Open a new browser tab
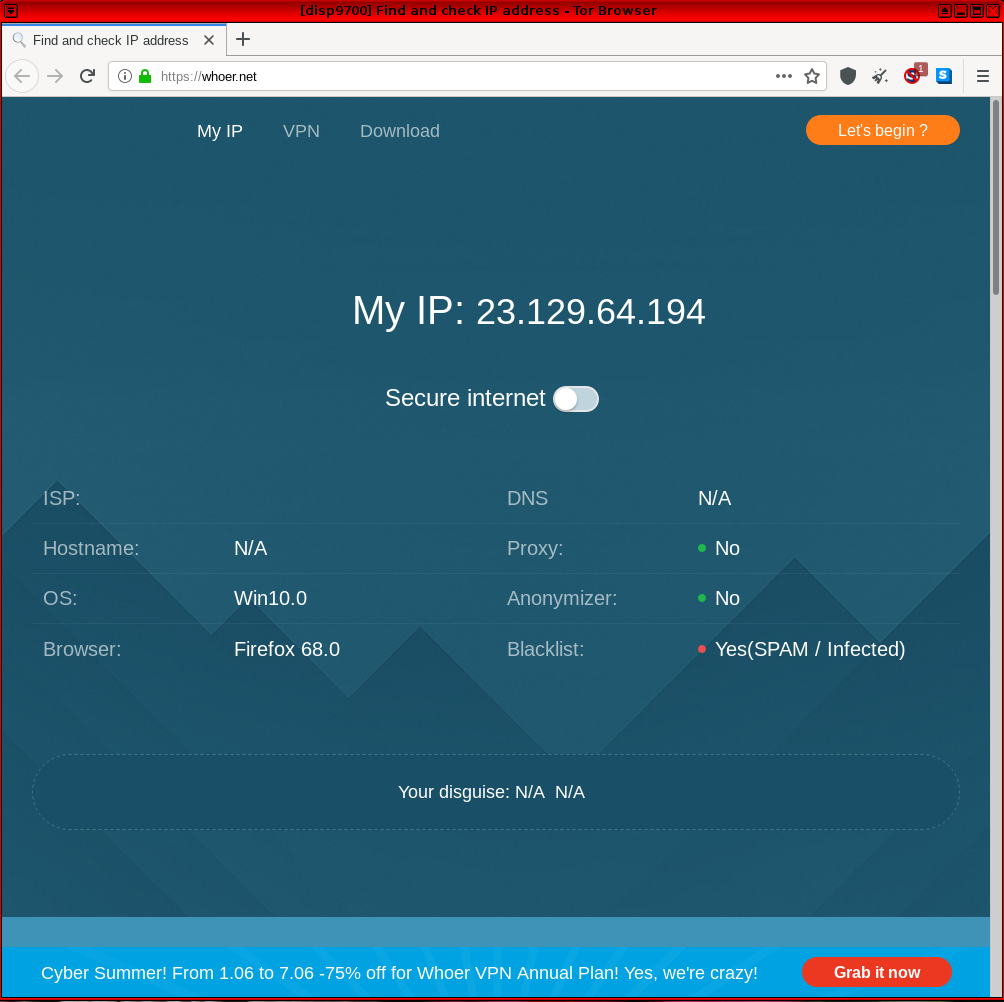Viewport: 1004px width, 1002px height. 243,39
